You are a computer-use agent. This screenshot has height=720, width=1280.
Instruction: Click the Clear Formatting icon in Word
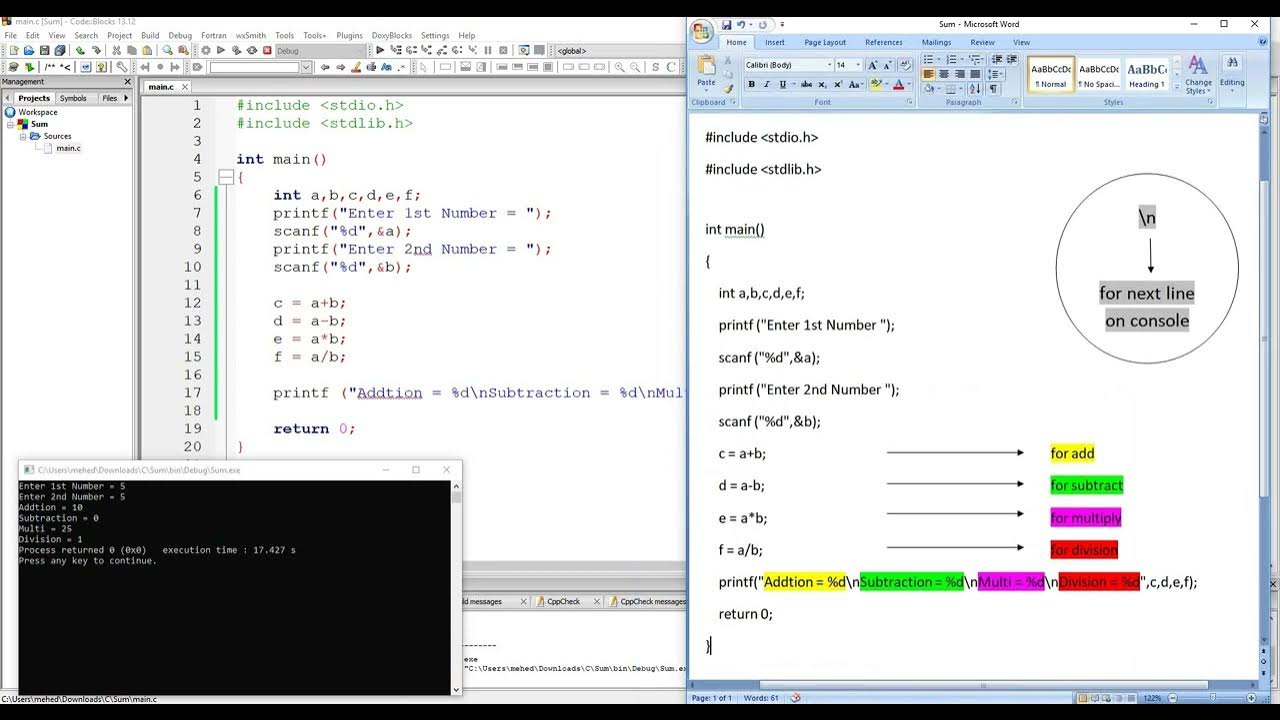tap(905, 65)
